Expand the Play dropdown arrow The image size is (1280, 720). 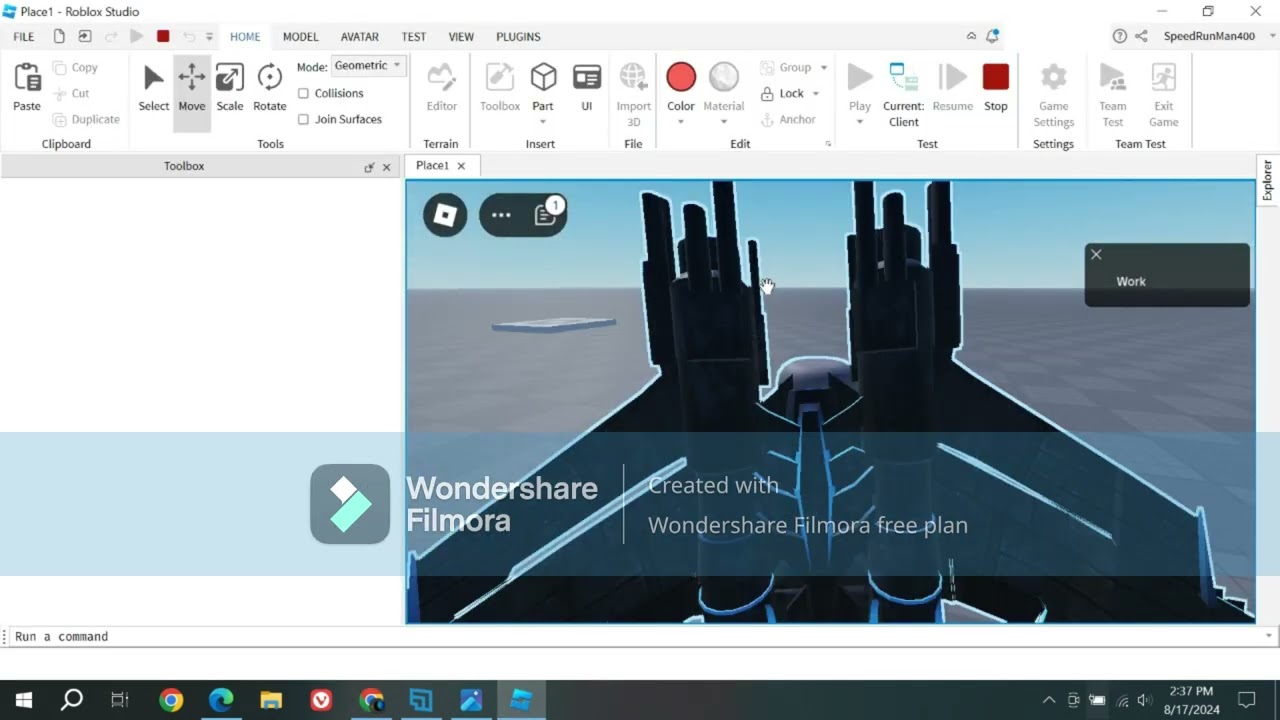859,122
